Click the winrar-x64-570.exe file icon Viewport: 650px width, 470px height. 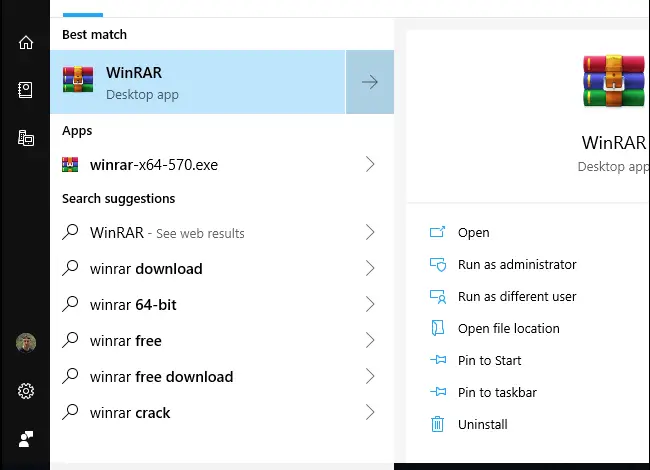(70, 165)
